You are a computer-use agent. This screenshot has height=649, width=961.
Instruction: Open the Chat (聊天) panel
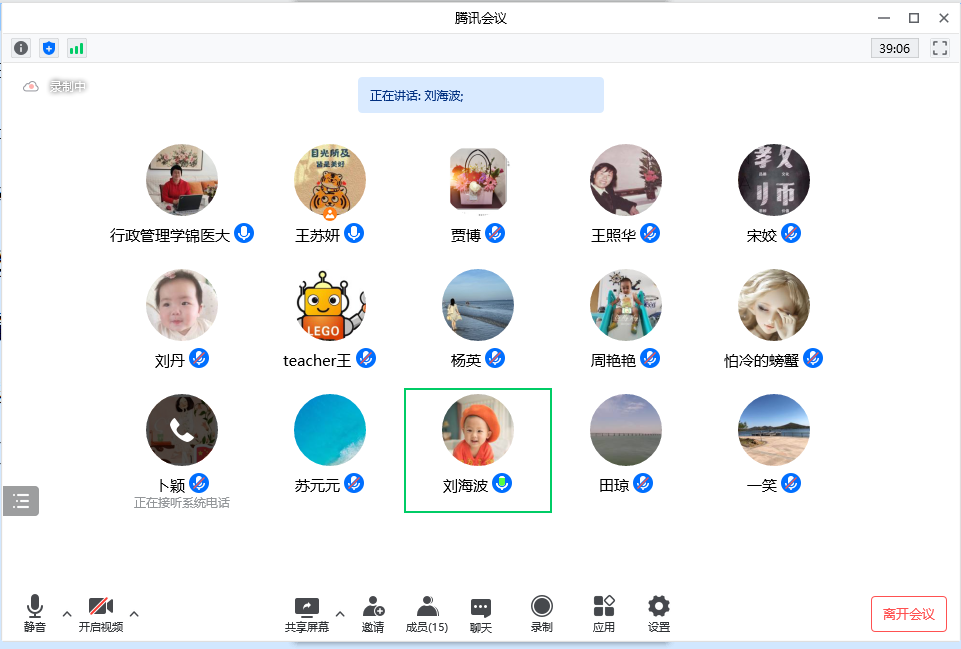(481, 613)
